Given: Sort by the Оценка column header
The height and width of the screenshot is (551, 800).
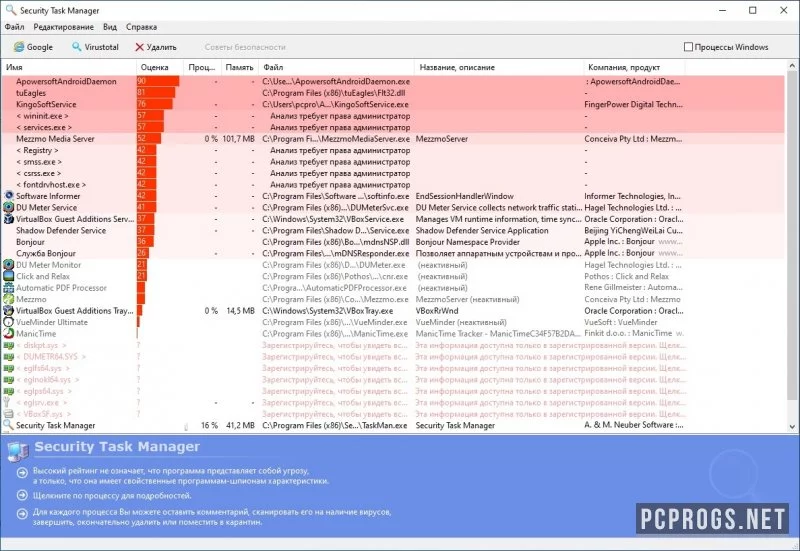Looking at the screenshot, I should 159,67.
